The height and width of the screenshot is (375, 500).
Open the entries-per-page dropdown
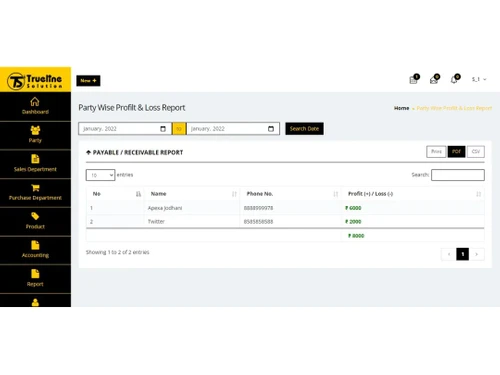[100, 175]
